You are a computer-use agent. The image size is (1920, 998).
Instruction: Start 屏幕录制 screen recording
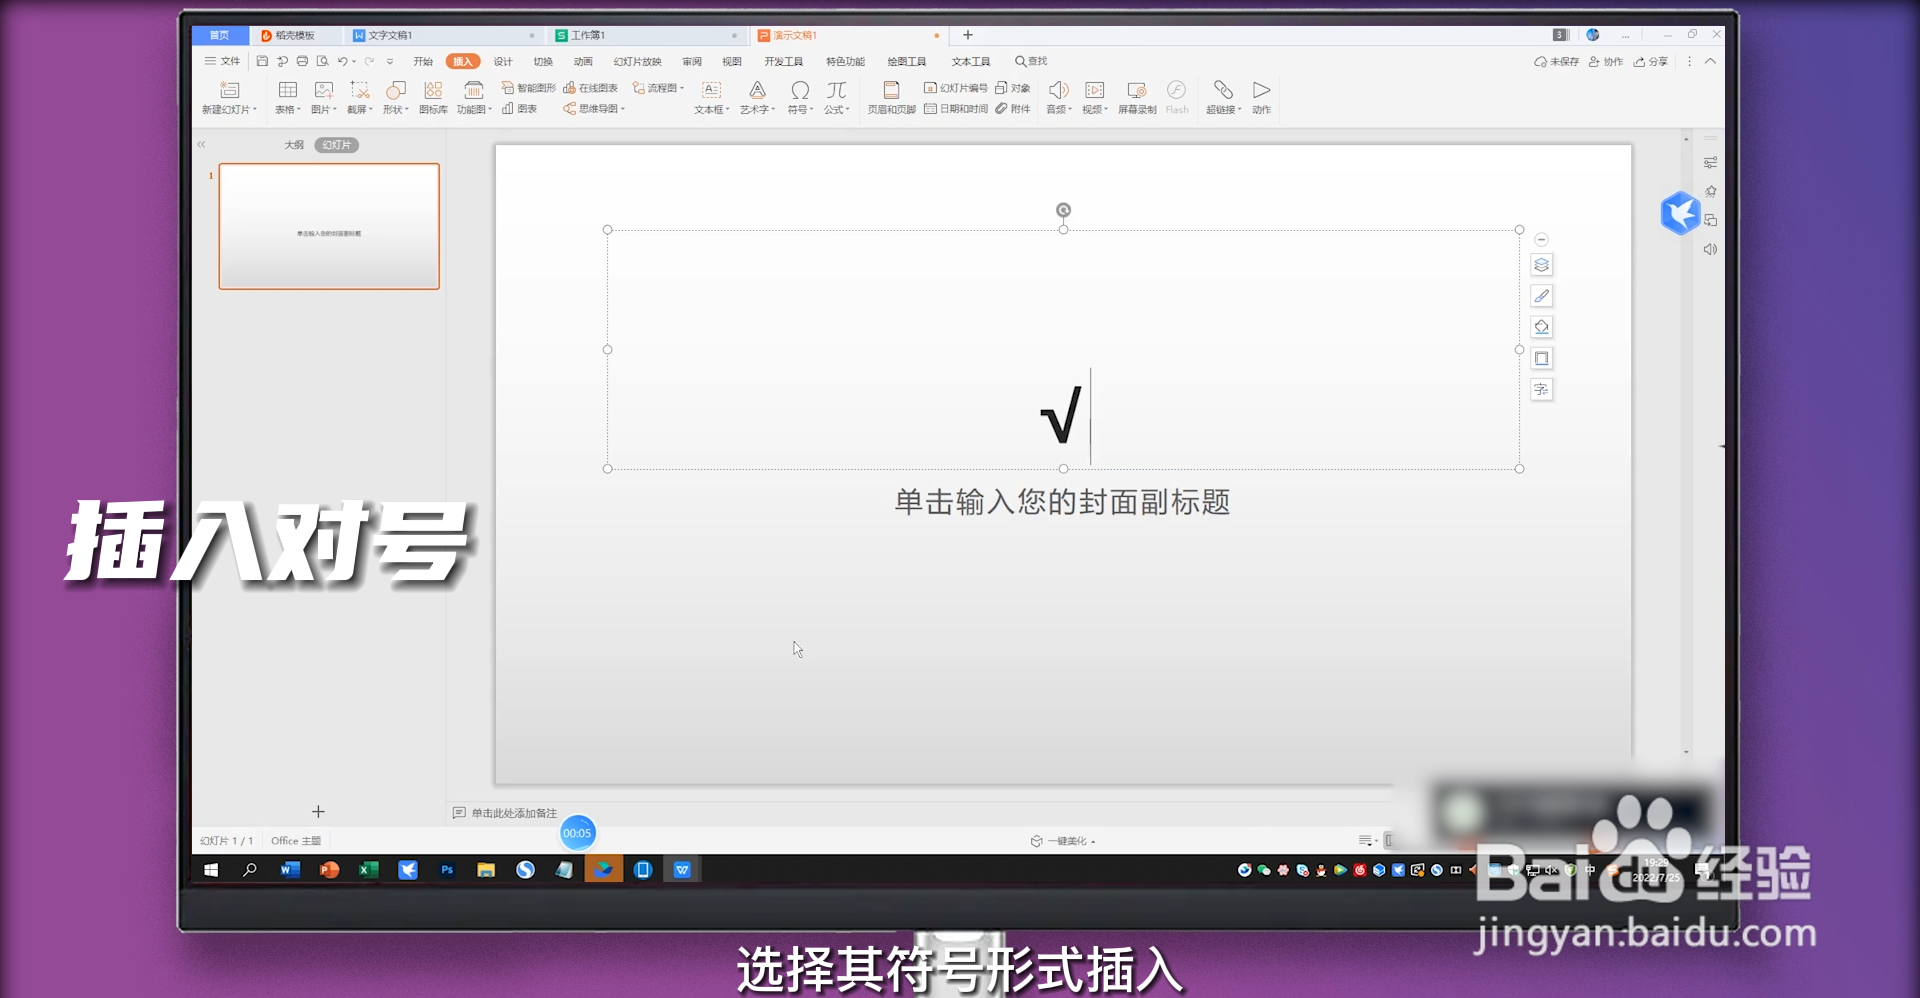[x=1136, y=96]
